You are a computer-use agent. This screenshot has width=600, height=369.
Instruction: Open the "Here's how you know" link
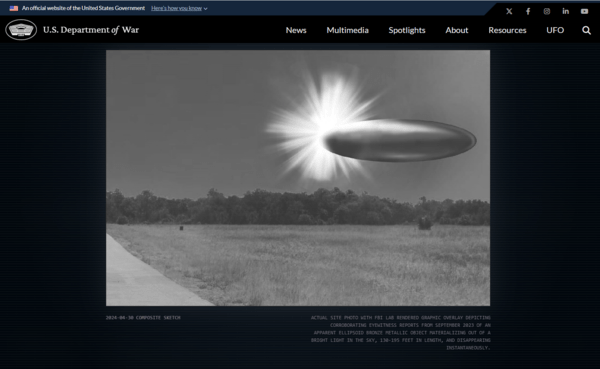(x=176, y=8)
